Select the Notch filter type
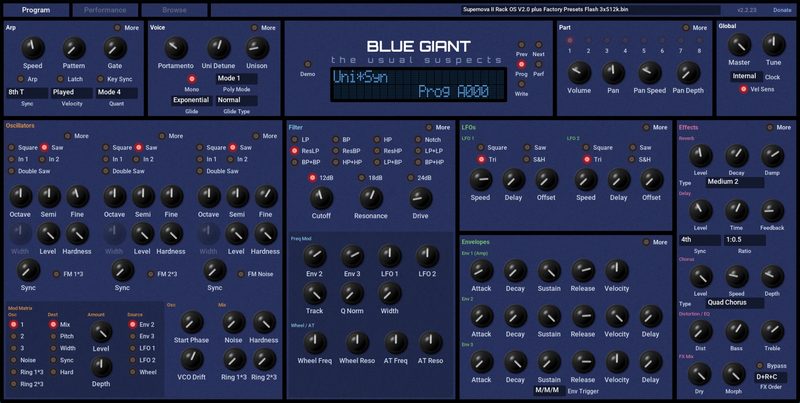 coord(418,139)
